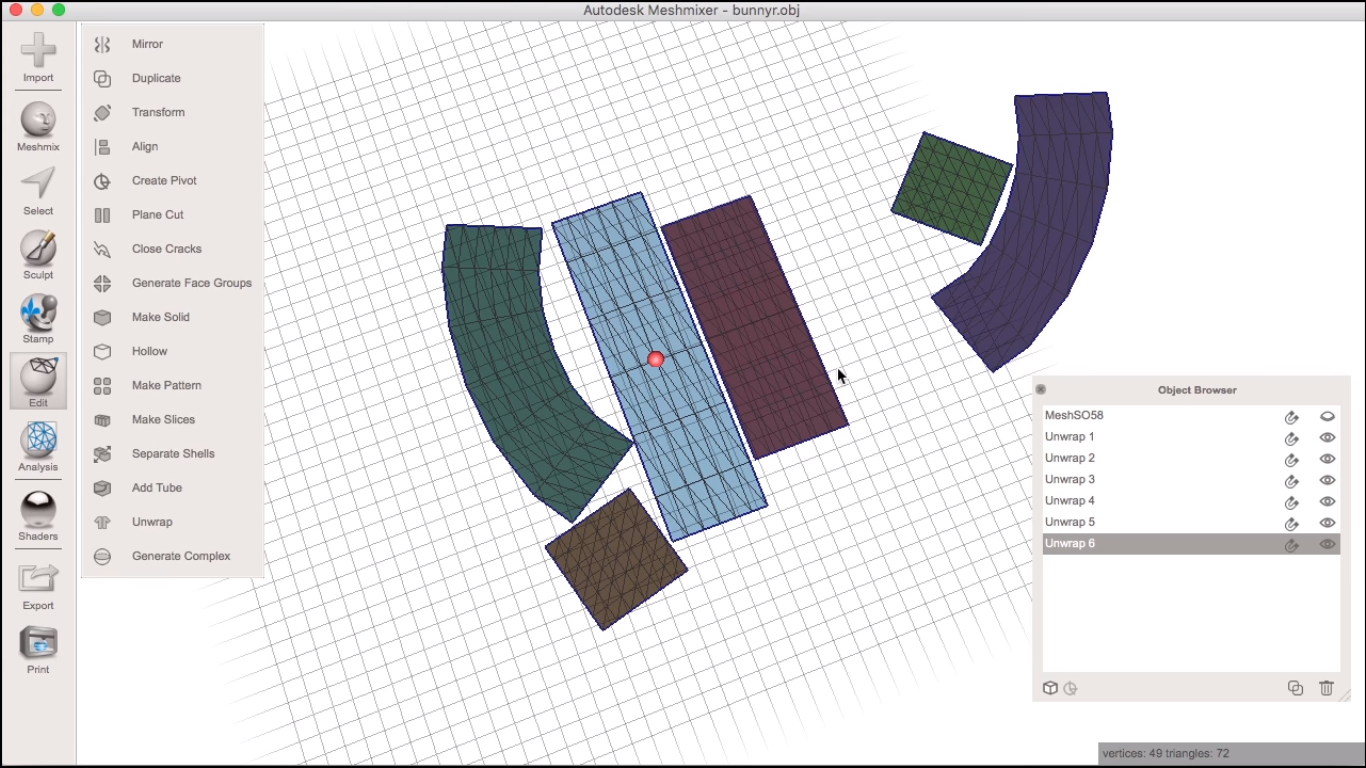Click the red pivot sphere in viewport
This screenshot has height=768, width=1366.
tap(655, 359)
